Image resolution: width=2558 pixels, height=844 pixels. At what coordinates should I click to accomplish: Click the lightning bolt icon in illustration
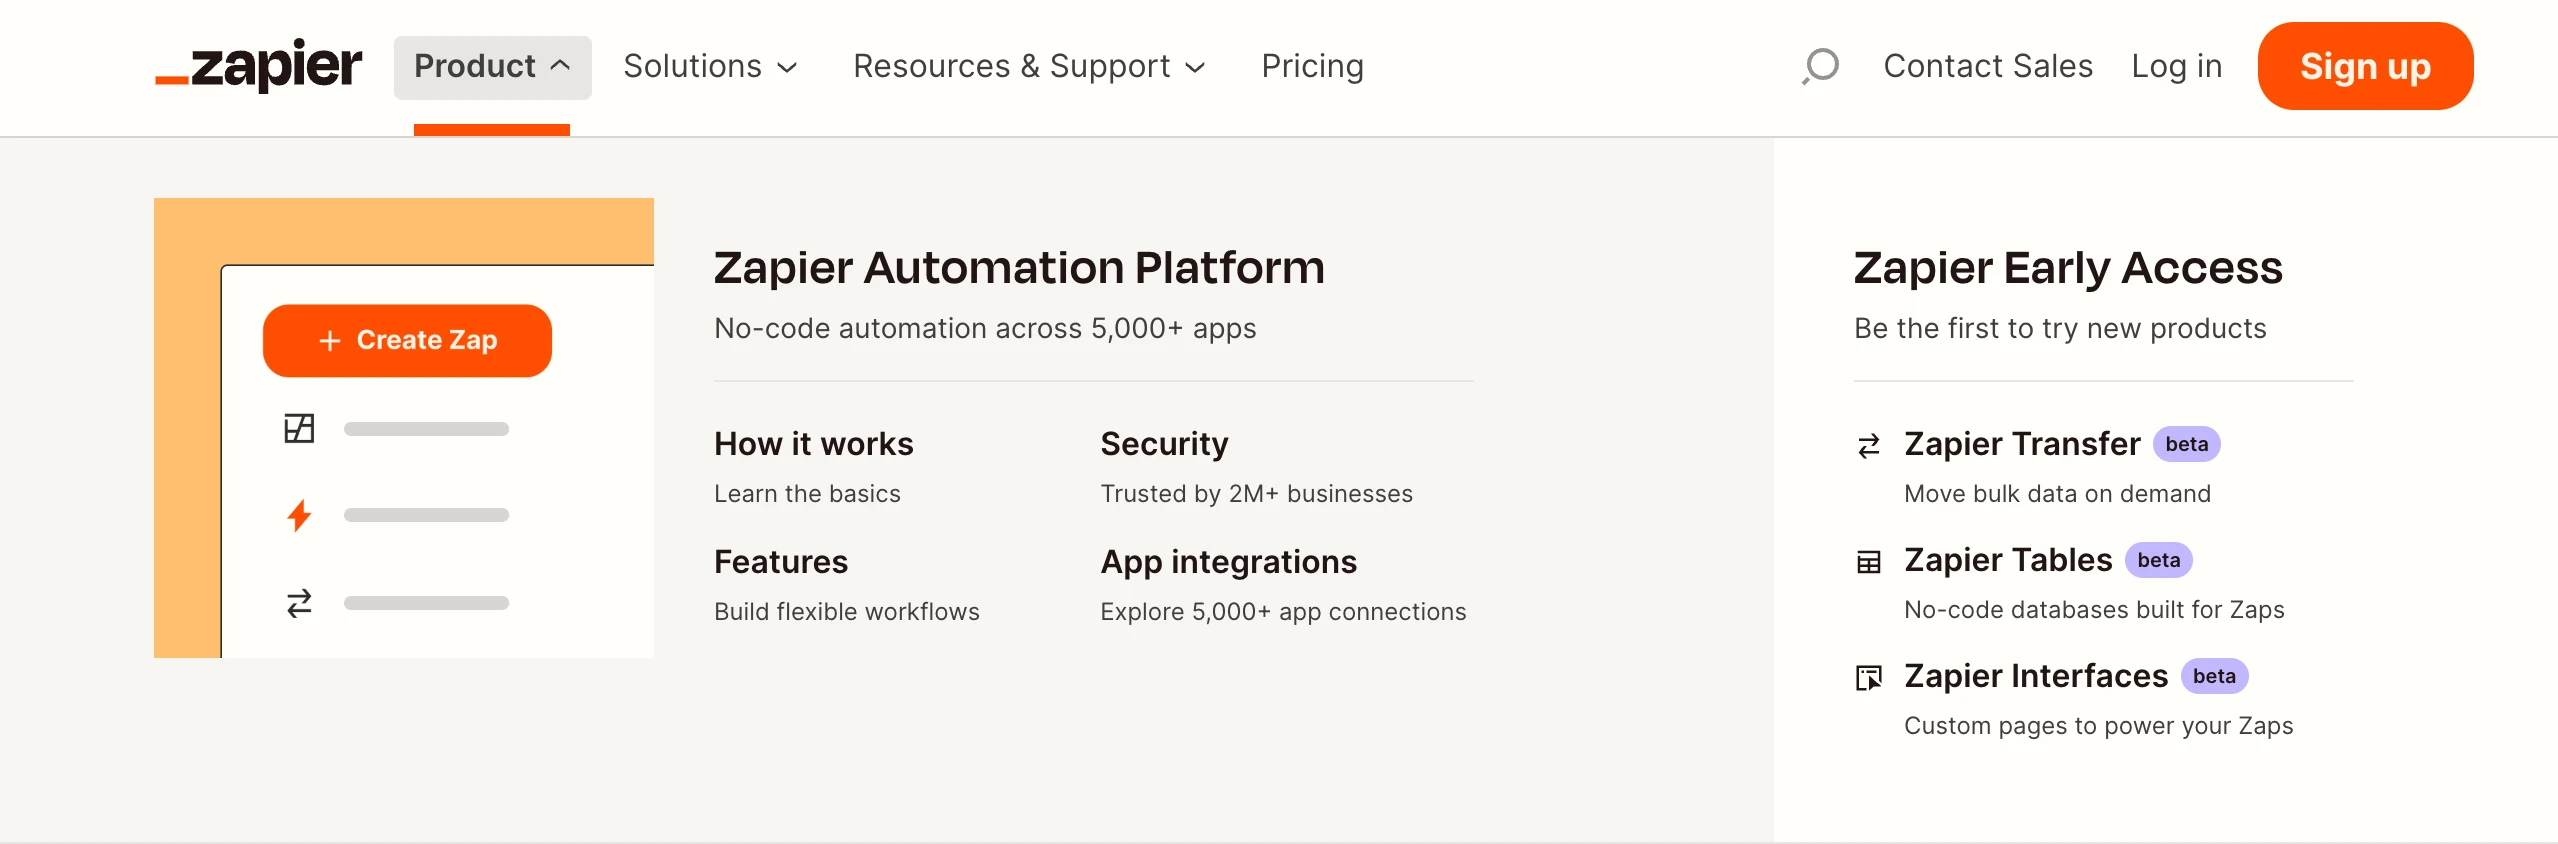pyautogui.click(x=299, y=515)
